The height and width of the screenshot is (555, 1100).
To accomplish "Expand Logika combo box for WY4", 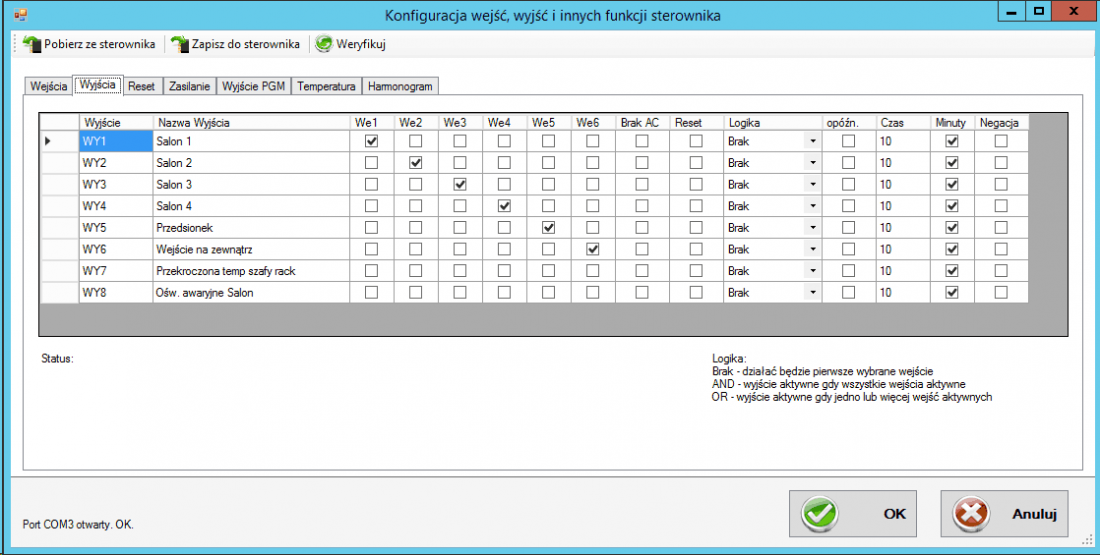I will pos(813,206).
